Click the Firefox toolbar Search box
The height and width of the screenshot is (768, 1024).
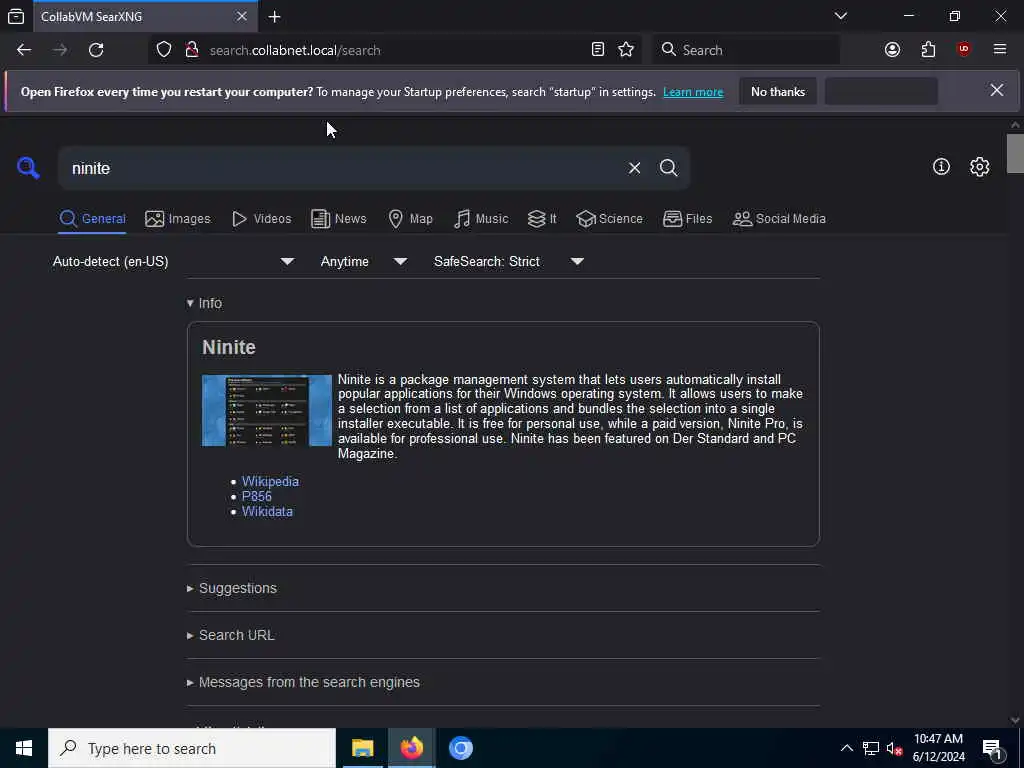[x=746, y=50]
